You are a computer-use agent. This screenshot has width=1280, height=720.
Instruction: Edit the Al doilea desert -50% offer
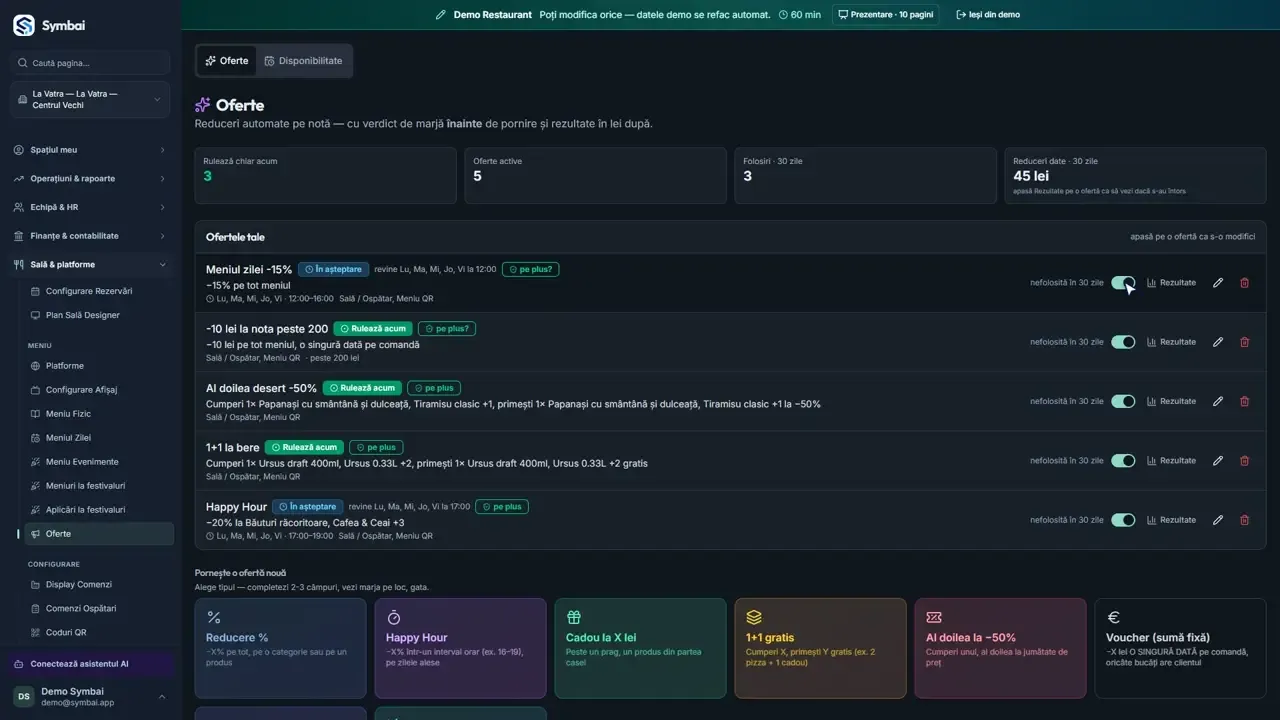[x=1217, y=401]
